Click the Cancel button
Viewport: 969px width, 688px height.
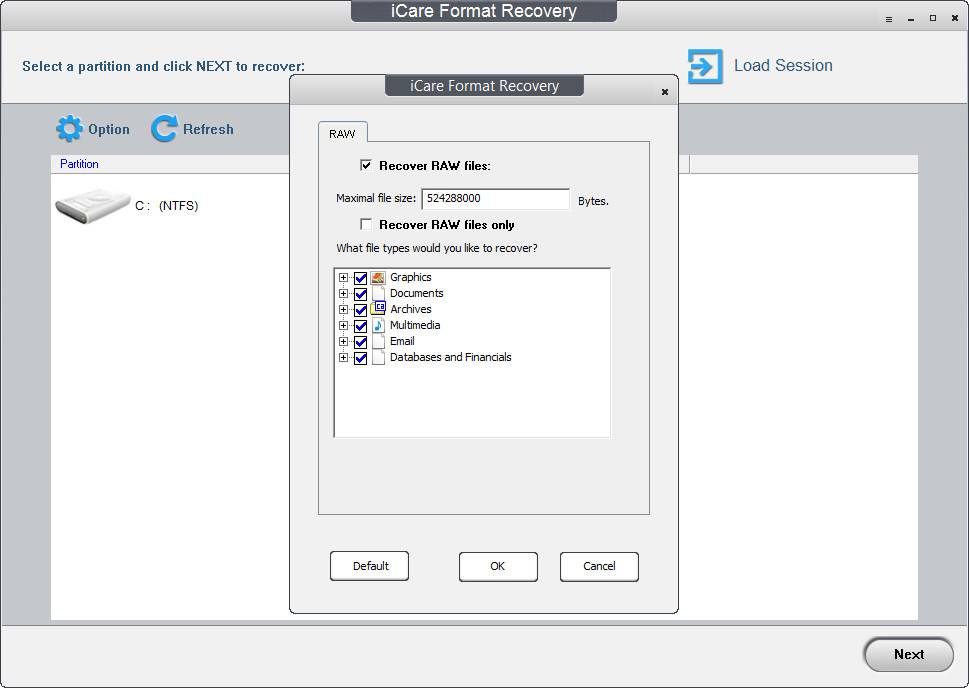pos(599,566)
